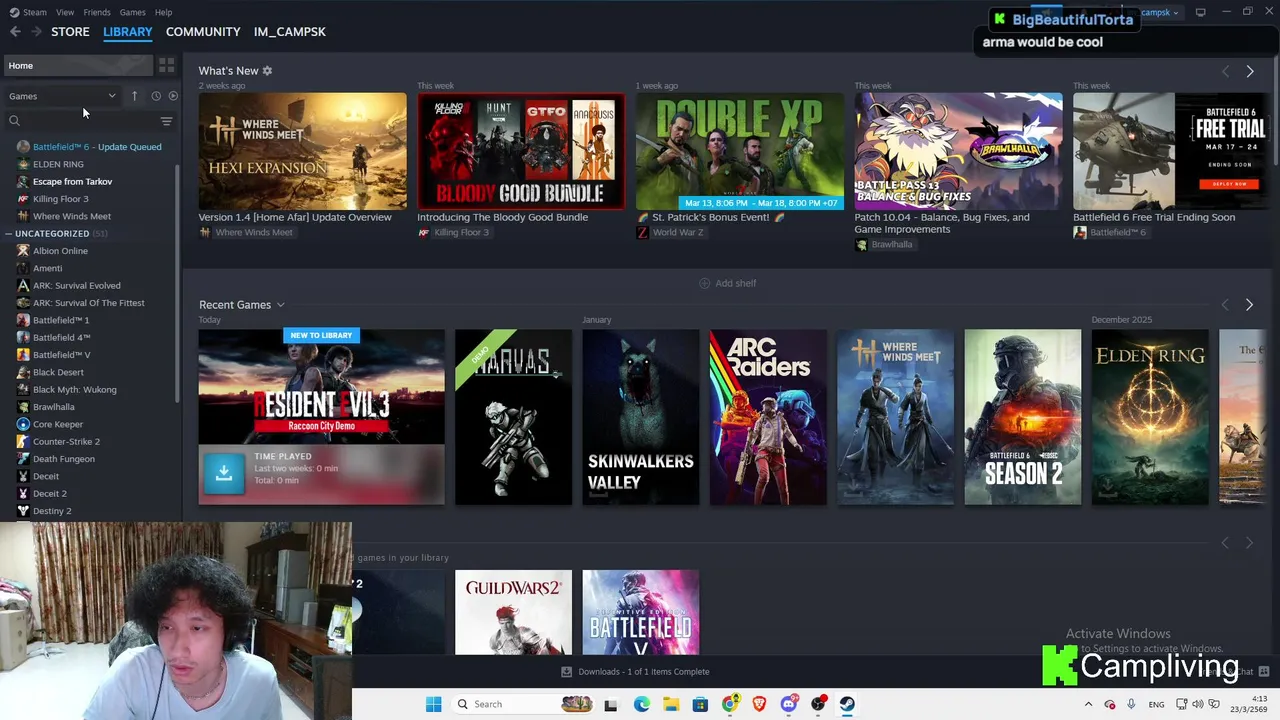The height and width of the screenshot is (720, 1280).
Task: Open OBS Studio from the taskbar
Action: 818,704
